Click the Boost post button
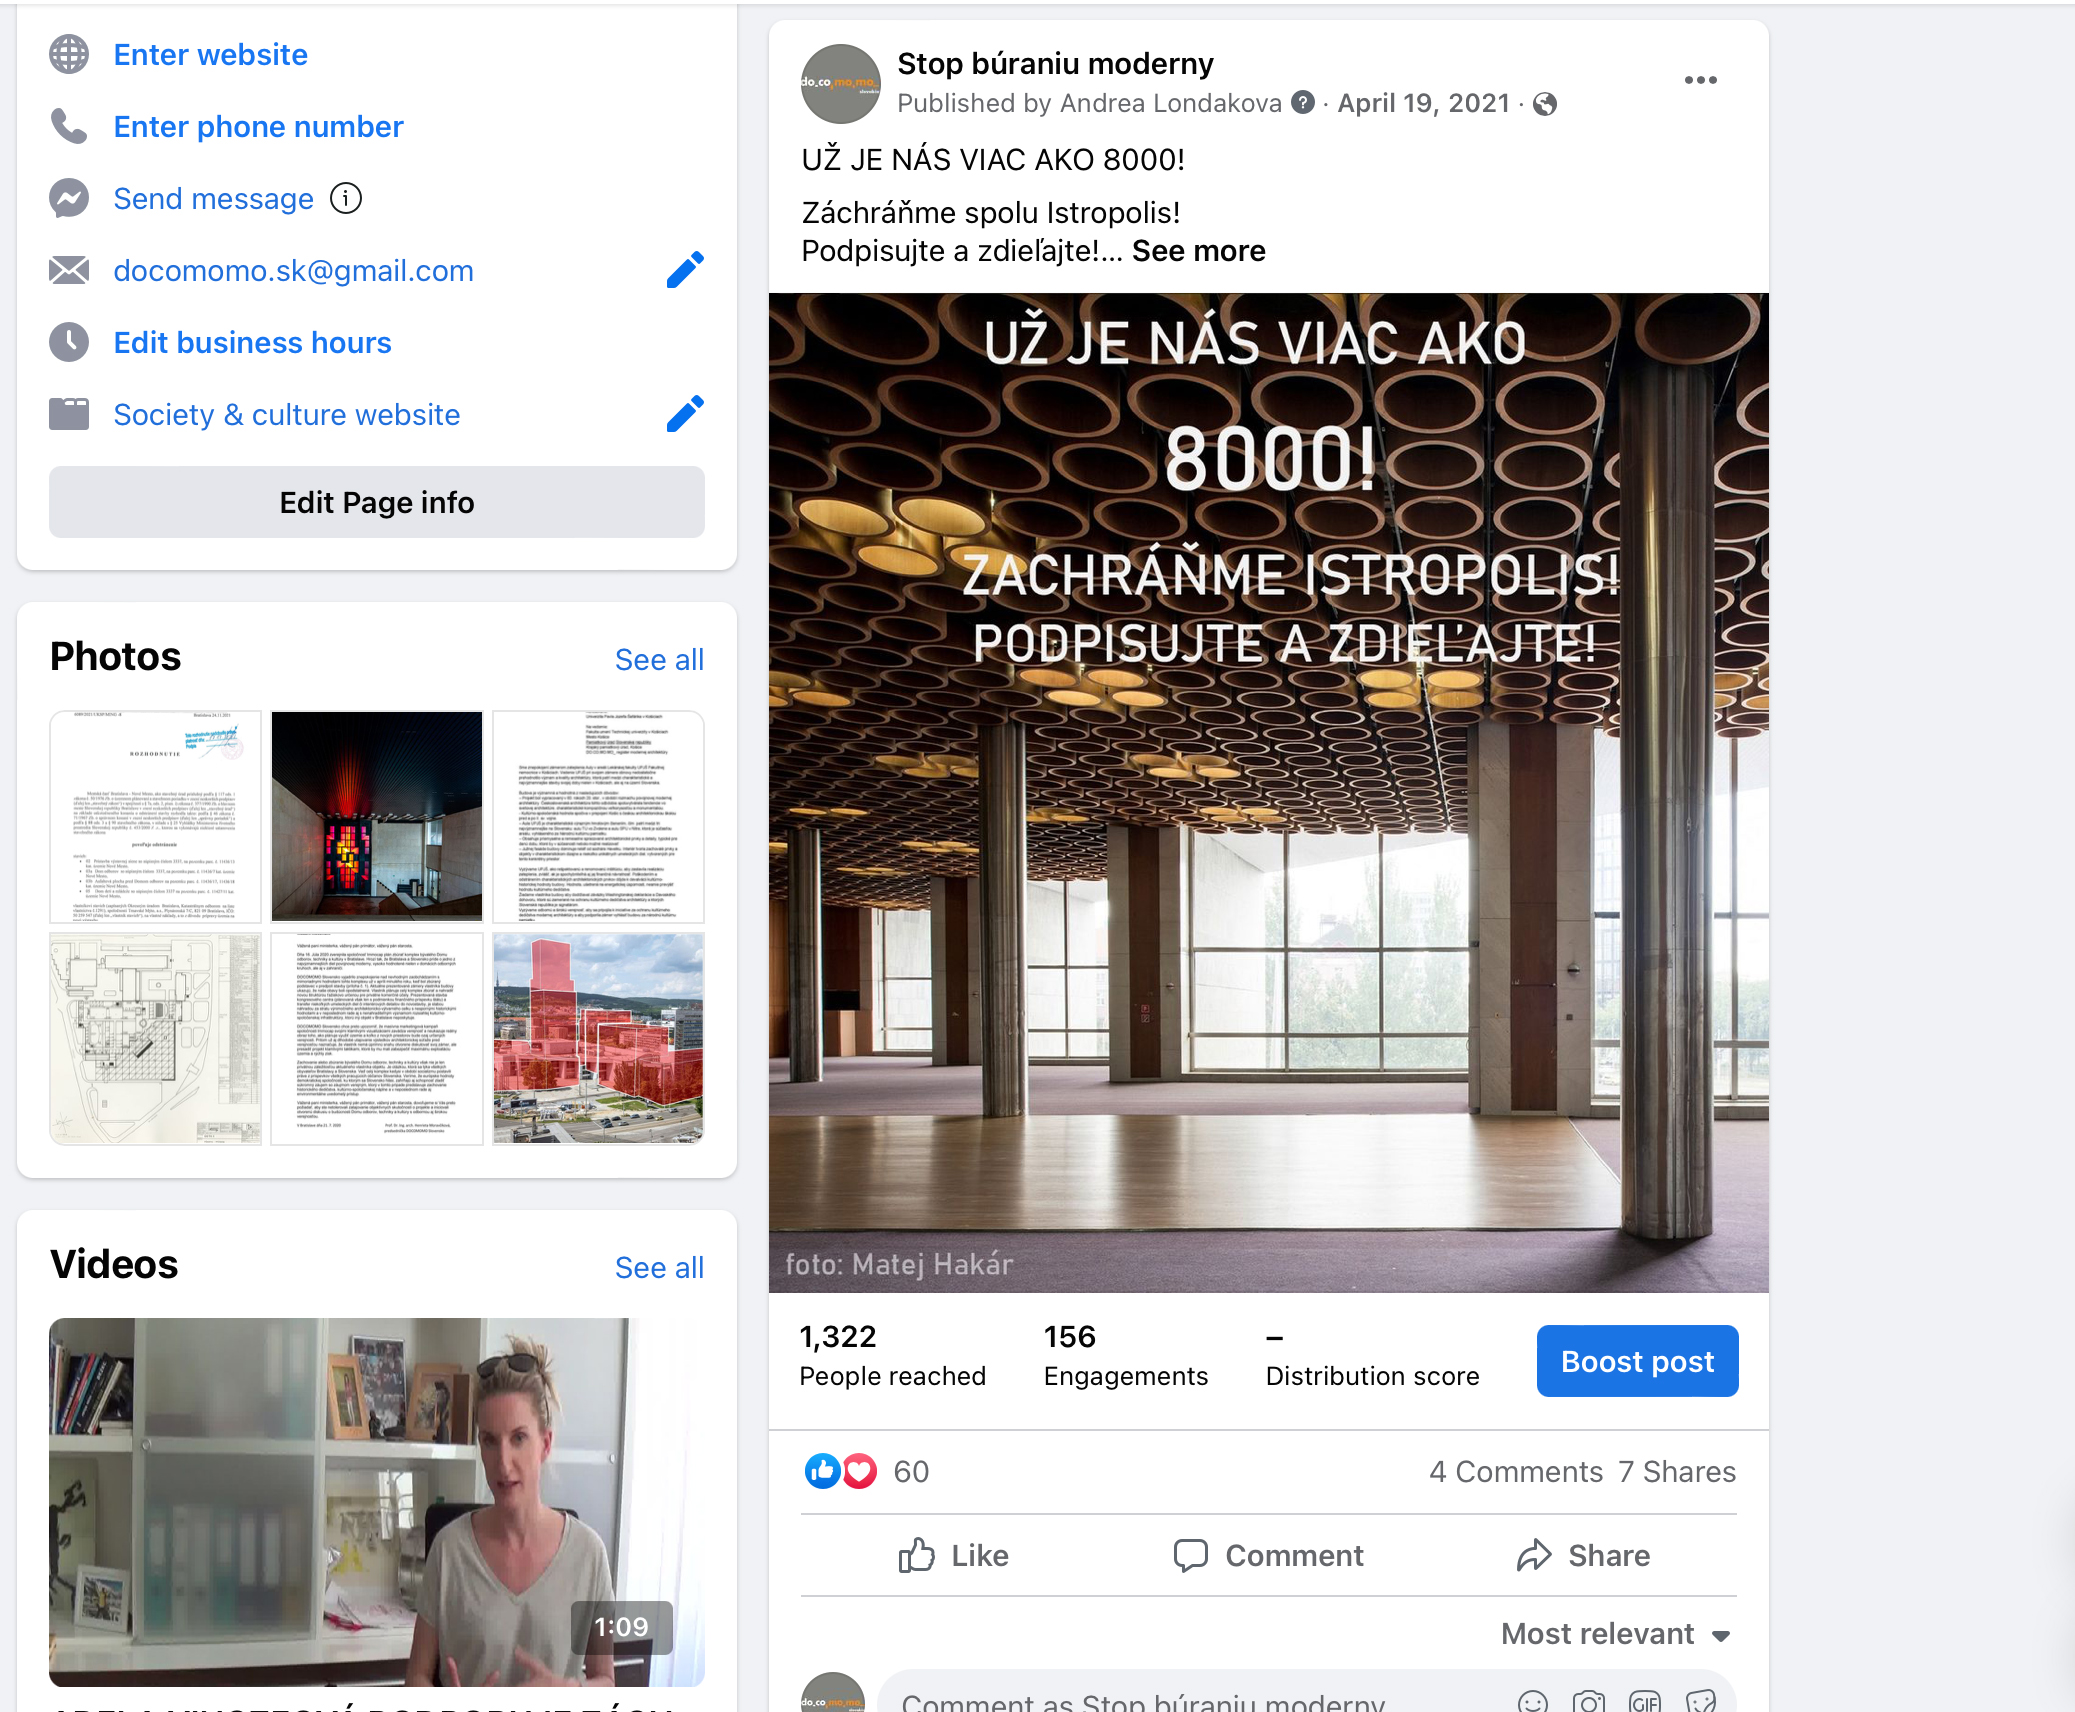The image size is (2075, 1712). 1637,1361
